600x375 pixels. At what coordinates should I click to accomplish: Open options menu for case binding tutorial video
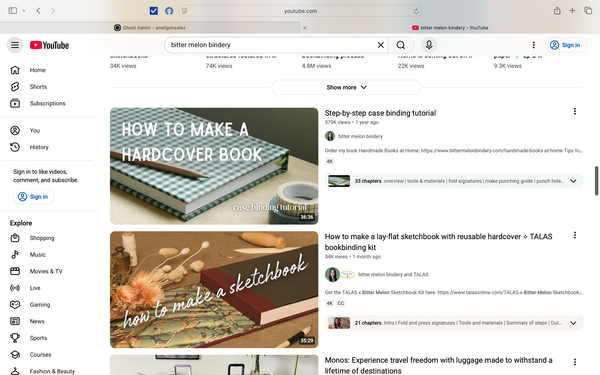574,111
